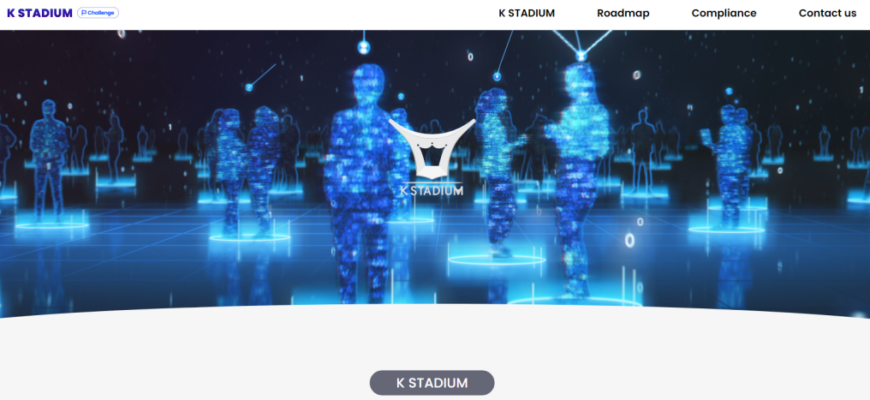
Task: Click the glowing node above the tallest right figure
Action: [x=581, y=55]
